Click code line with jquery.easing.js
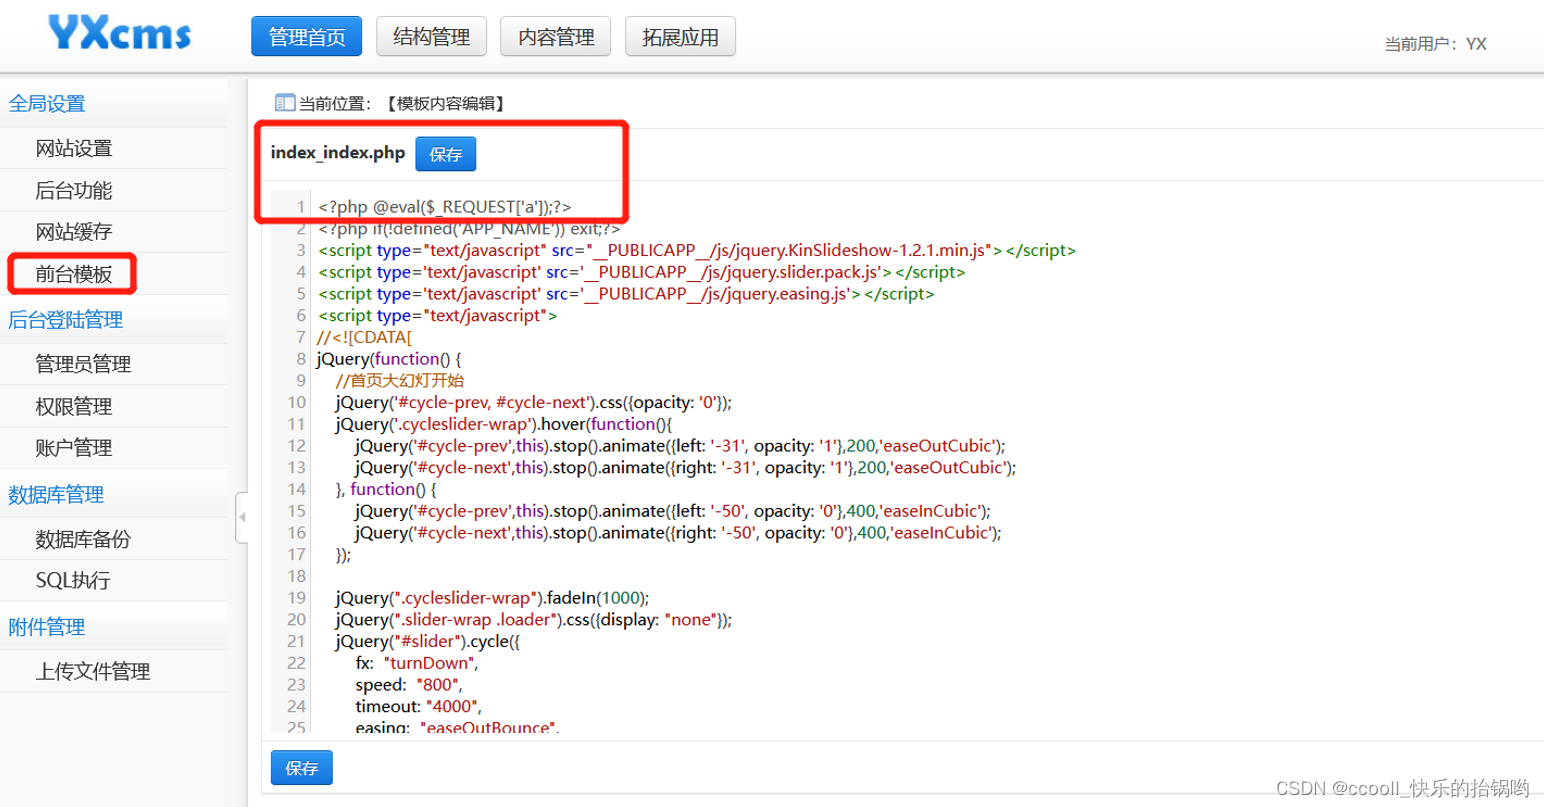1544x807 pixels. 626,294
